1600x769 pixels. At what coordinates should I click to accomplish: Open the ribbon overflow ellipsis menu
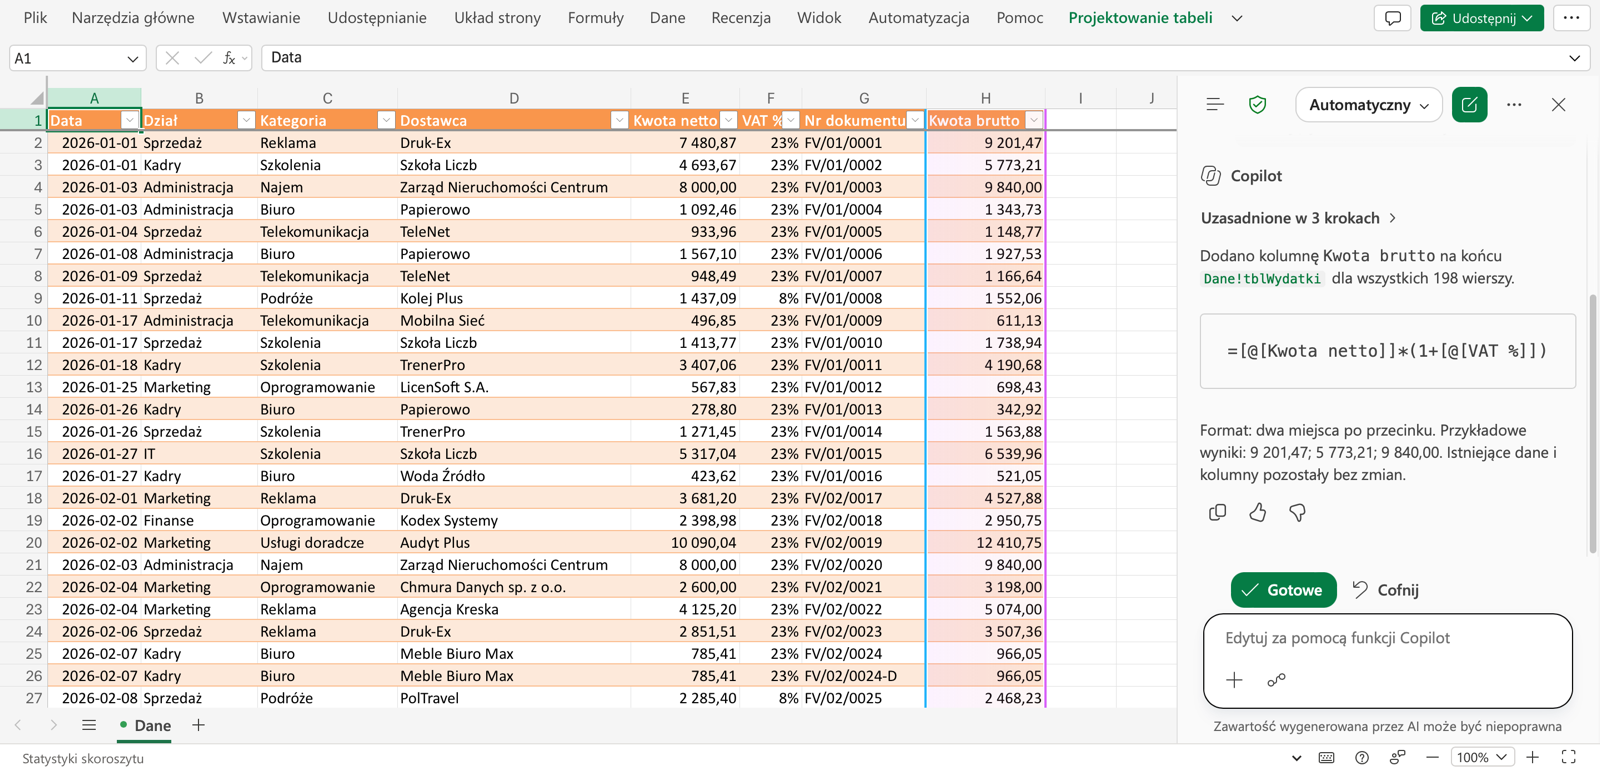coord(1571,18)
